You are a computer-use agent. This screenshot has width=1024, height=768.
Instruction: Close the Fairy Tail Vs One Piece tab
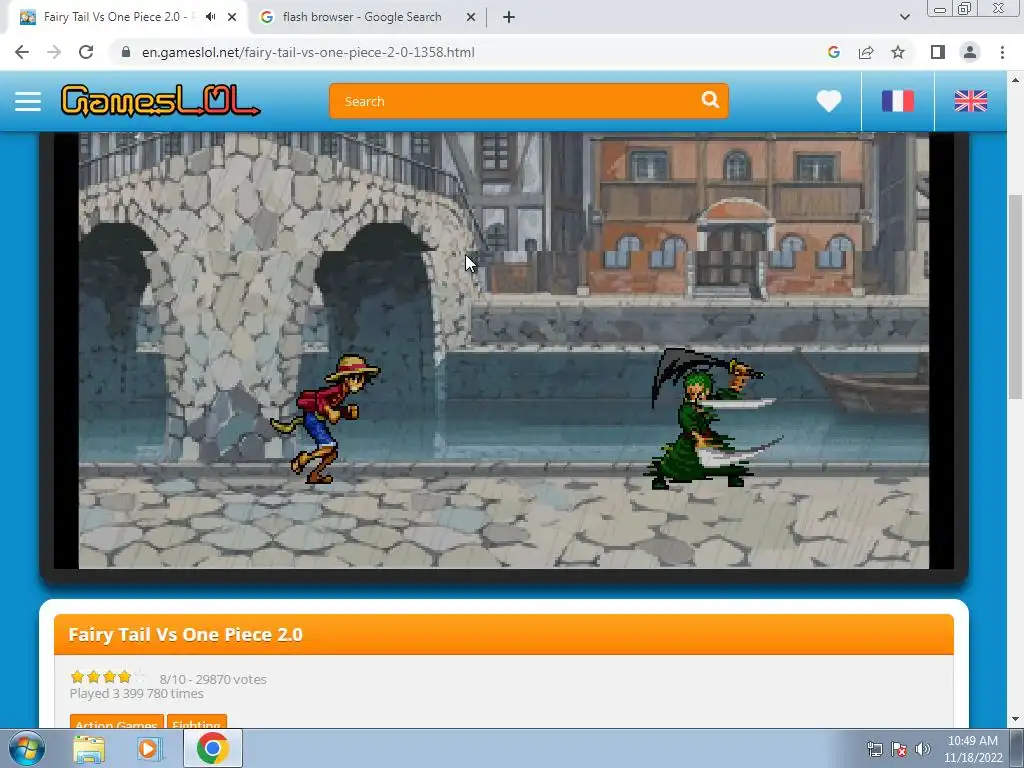click(232, 17)
